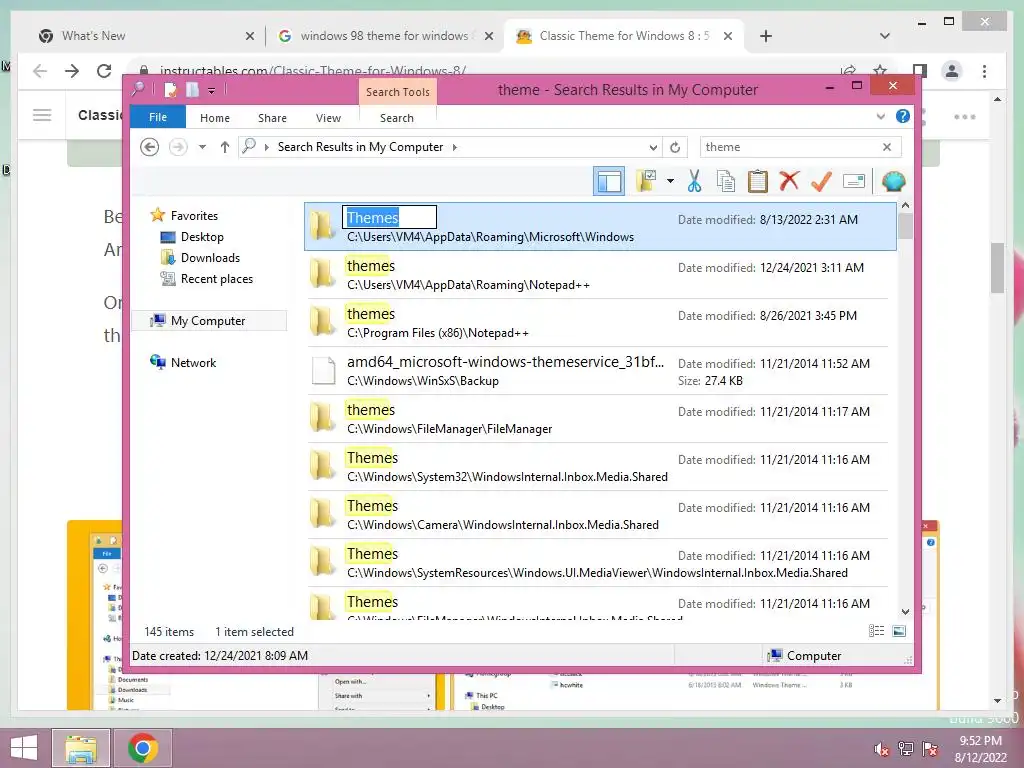Open the Home ribbon tab

[215, 118]
